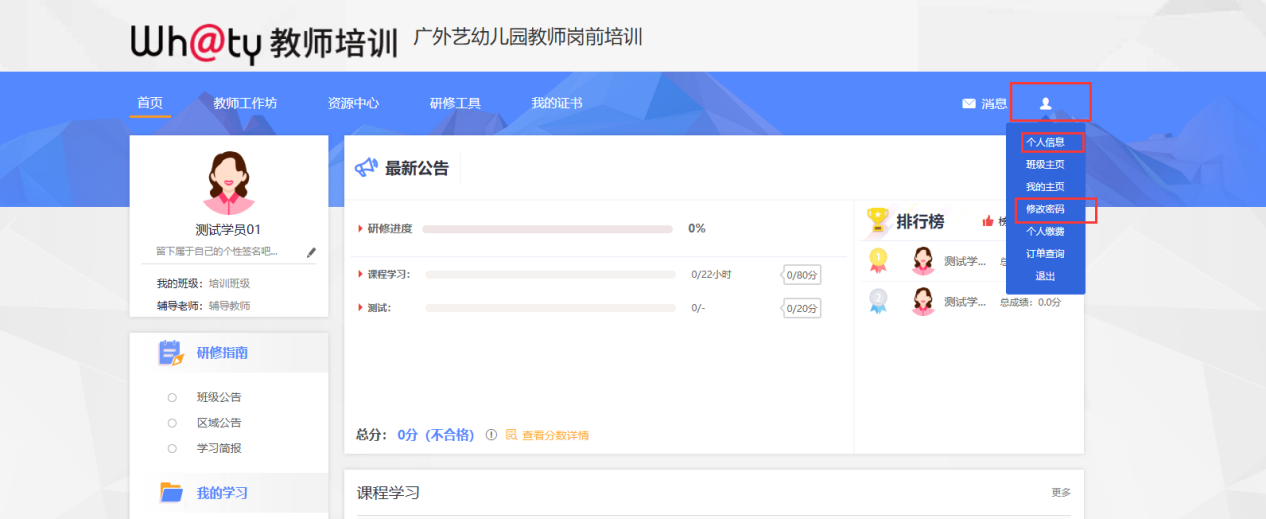Screen dimensions: 1266x519
Task: Click the 总成绩:0.0分 leaderboard score
Action: click(1031, 302)
